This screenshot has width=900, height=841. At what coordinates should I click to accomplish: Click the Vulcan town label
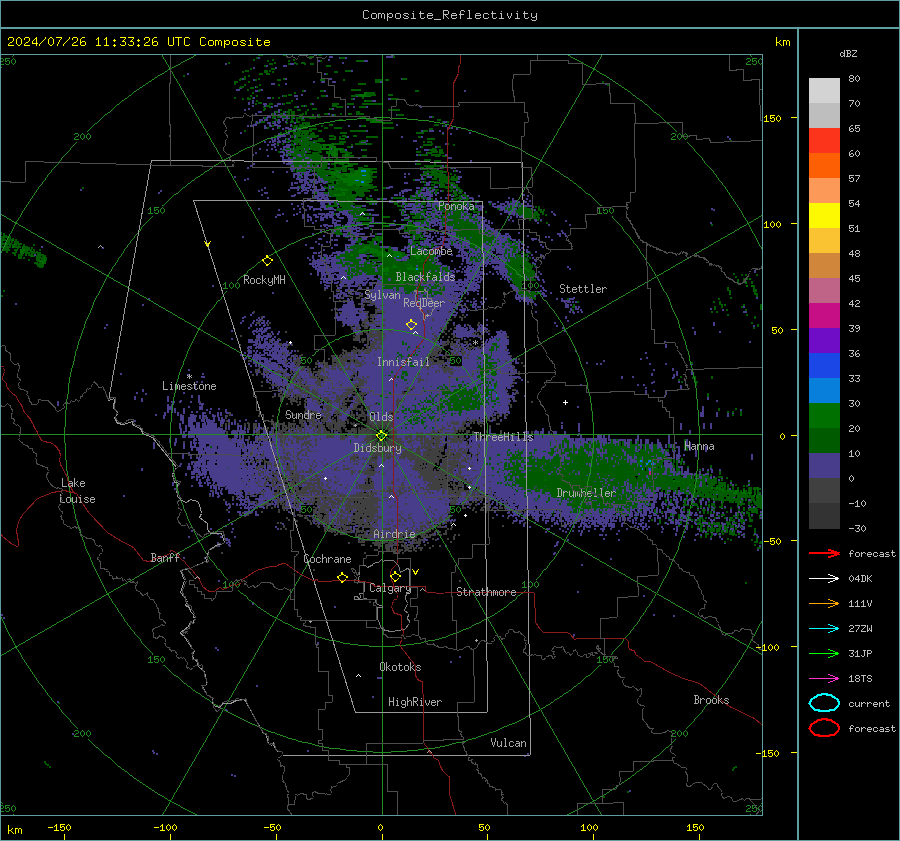[x=508, y=743]
